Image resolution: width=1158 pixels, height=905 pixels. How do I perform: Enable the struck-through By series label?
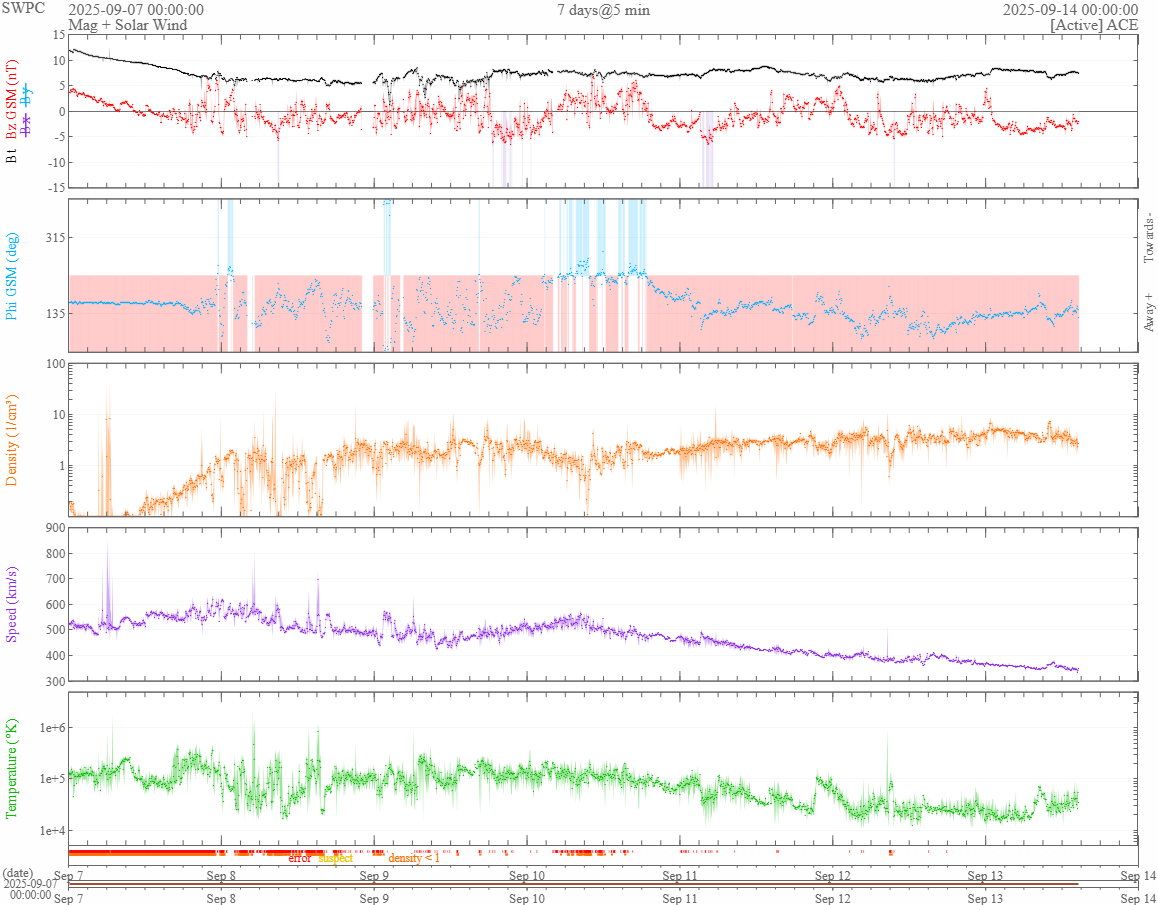[26, 95]
